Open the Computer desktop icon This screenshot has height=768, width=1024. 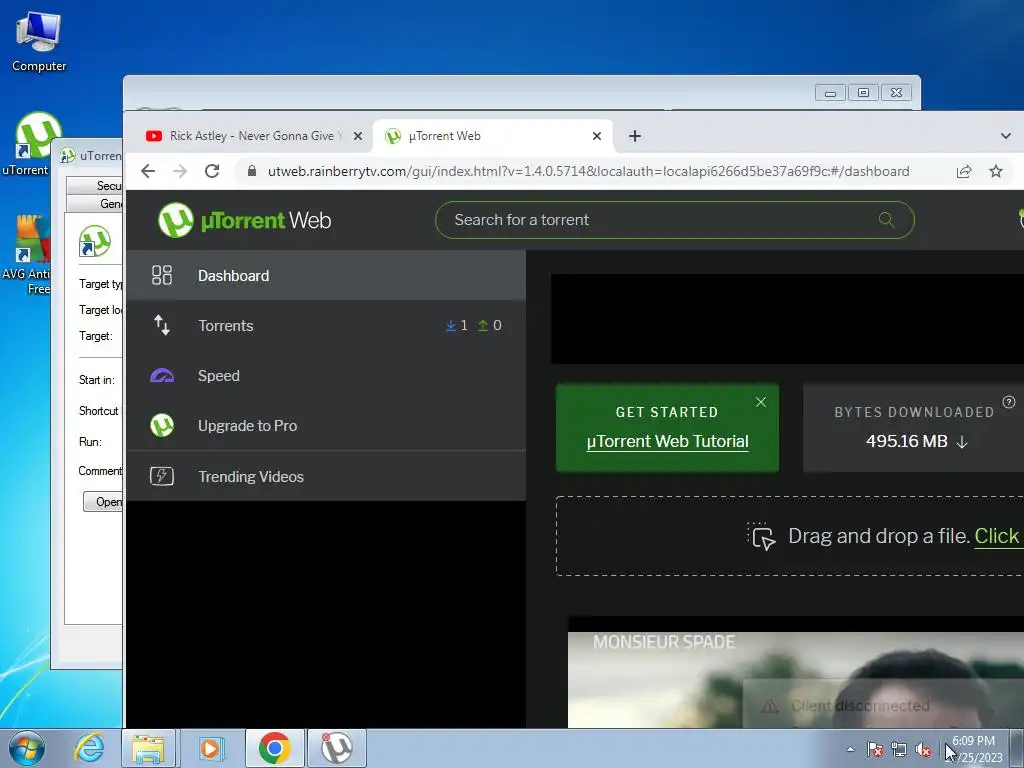[39, 42]
